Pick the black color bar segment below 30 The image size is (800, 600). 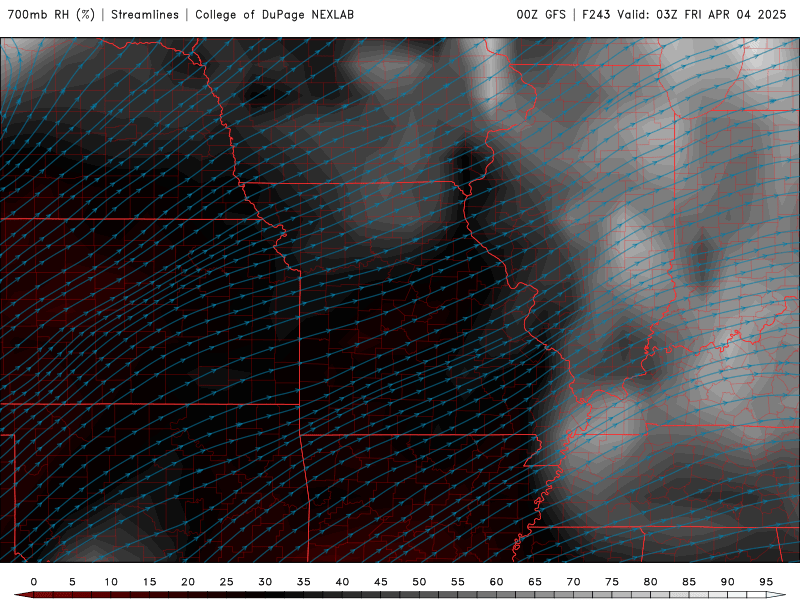pos(273,595)
